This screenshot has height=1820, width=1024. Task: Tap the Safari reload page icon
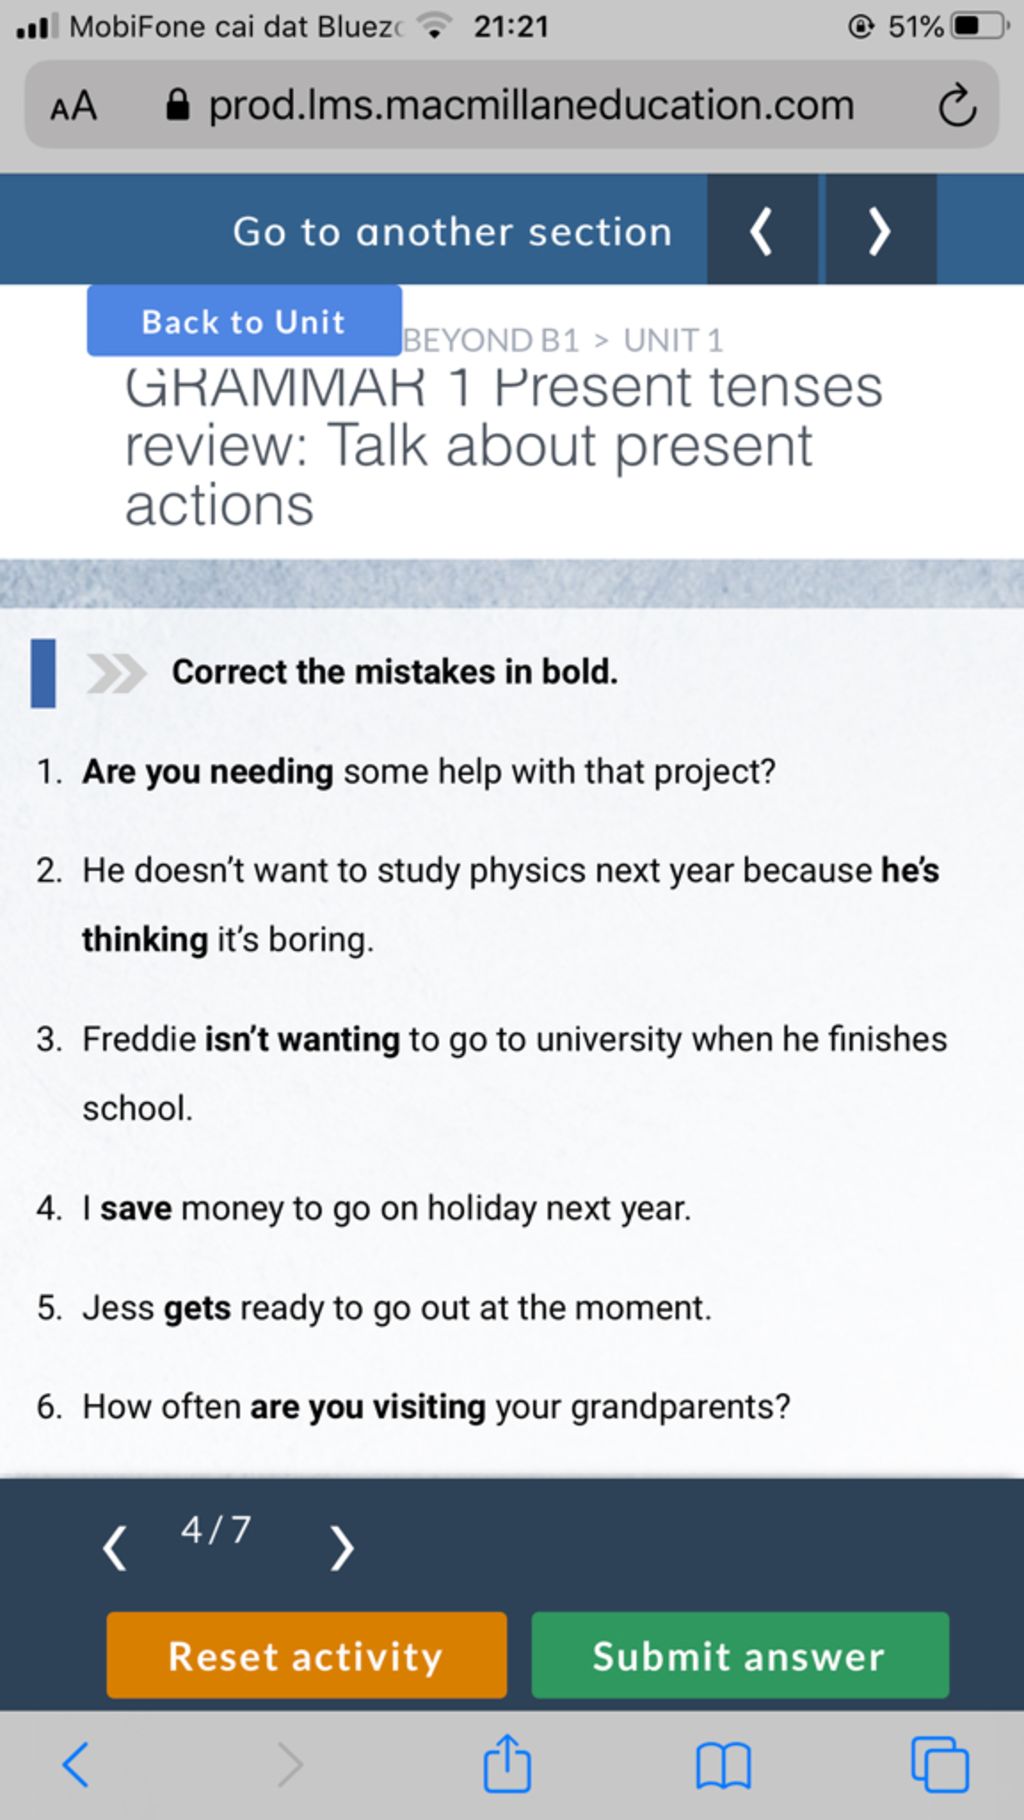click(x=956, y=106)
